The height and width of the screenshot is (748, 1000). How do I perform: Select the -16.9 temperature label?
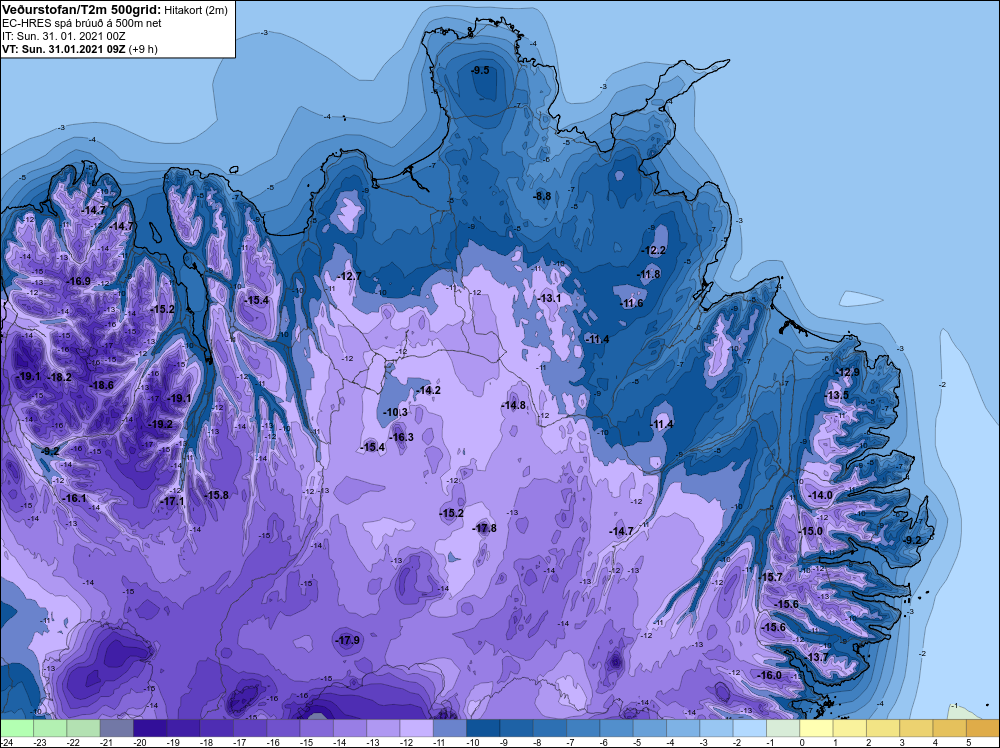(x=78, y=281)
